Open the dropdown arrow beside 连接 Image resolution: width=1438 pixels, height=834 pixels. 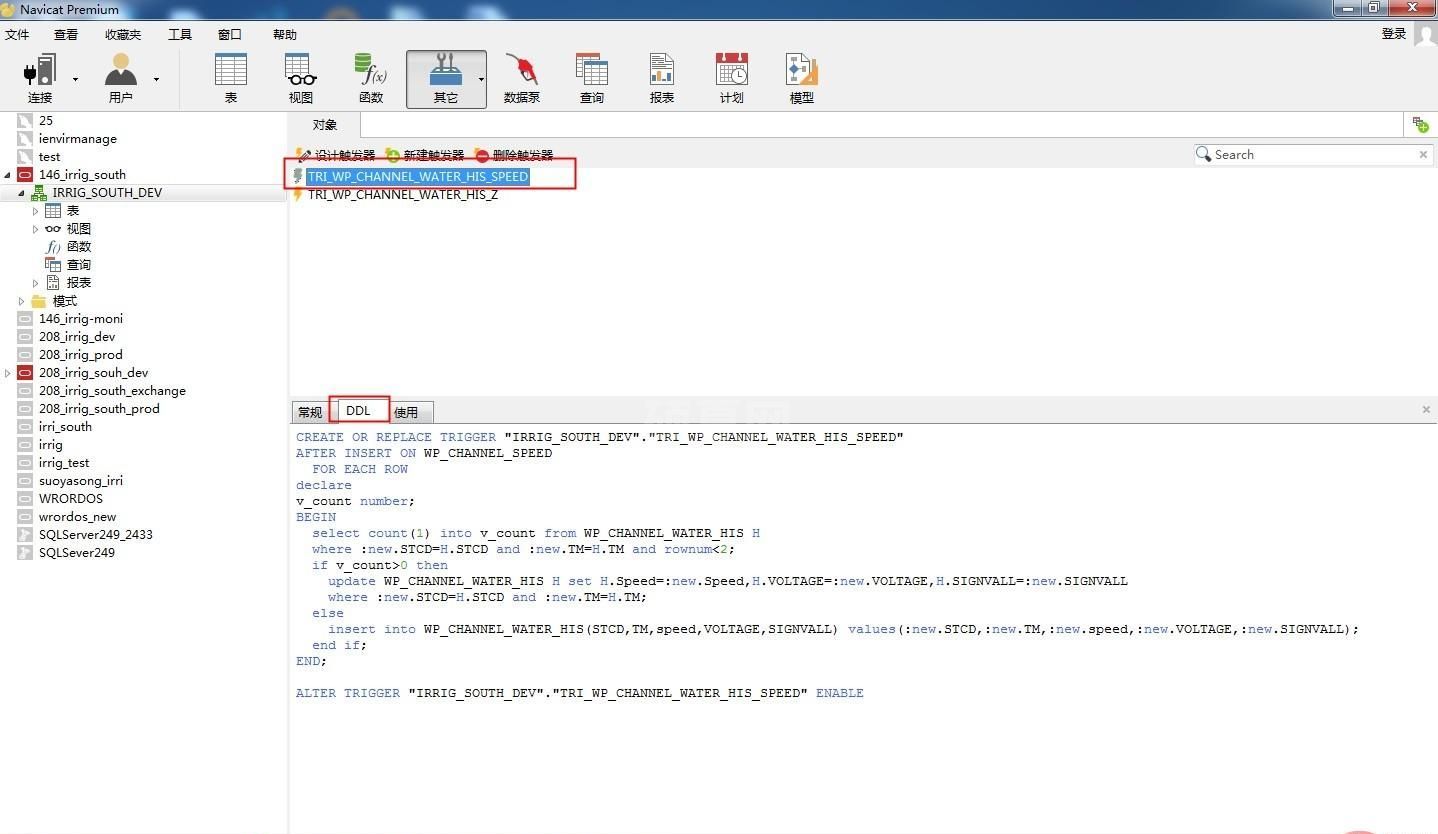coord(75,79)
